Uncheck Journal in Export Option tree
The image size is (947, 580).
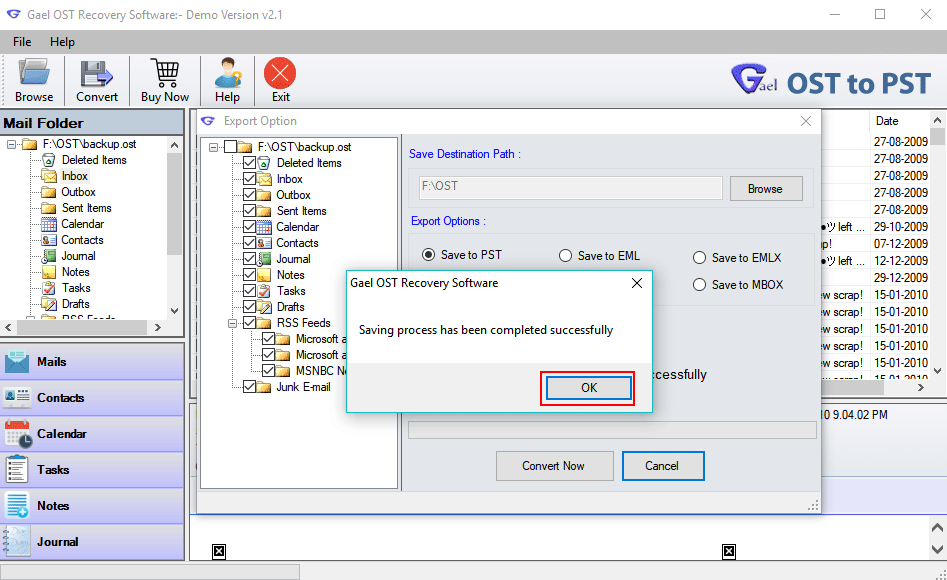coord(249,259)
